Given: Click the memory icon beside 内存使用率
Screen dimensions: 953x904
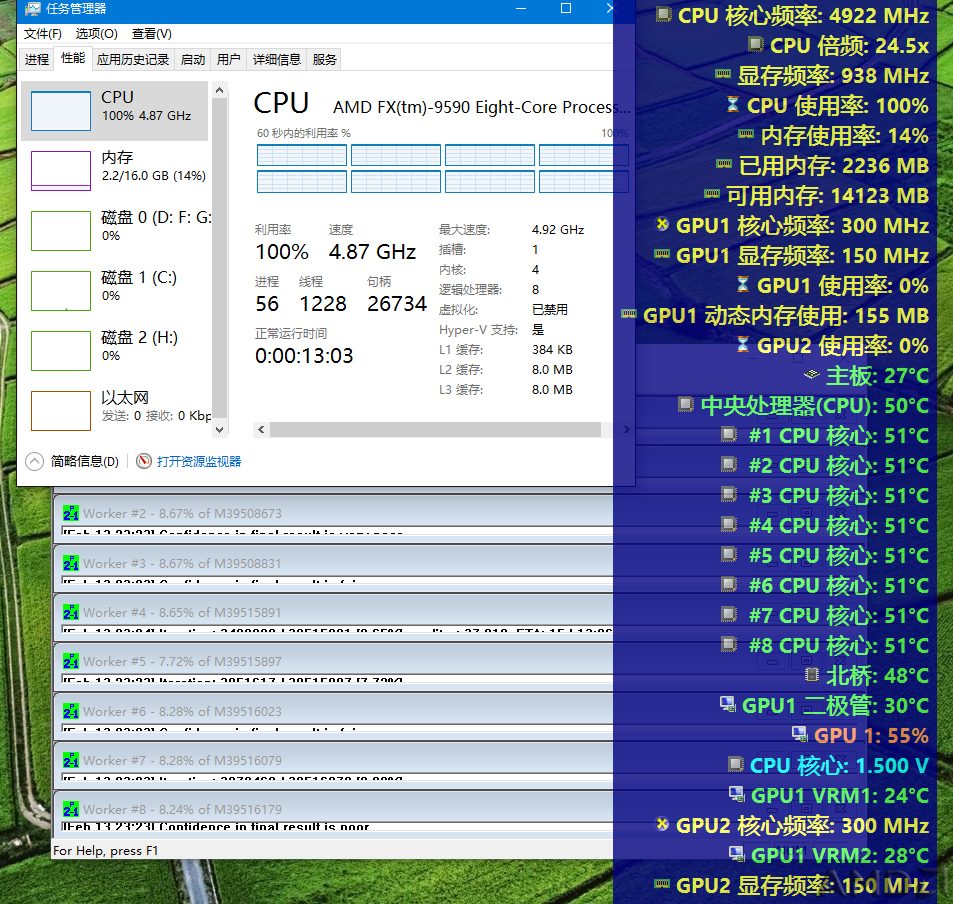Looking at the screenshot, I should pos(746,134).
